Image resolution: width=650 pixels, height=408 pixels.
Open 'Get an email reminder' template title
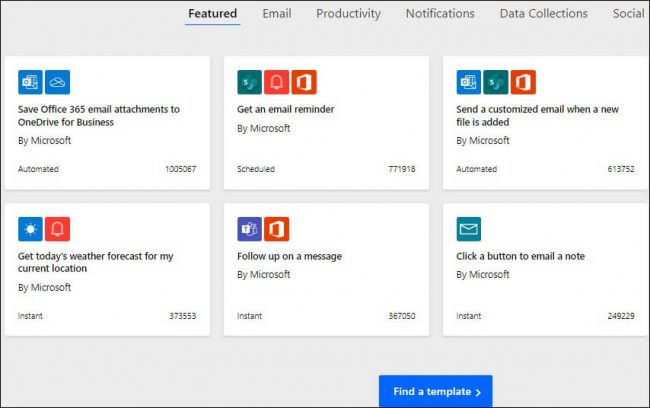point(285,109)
